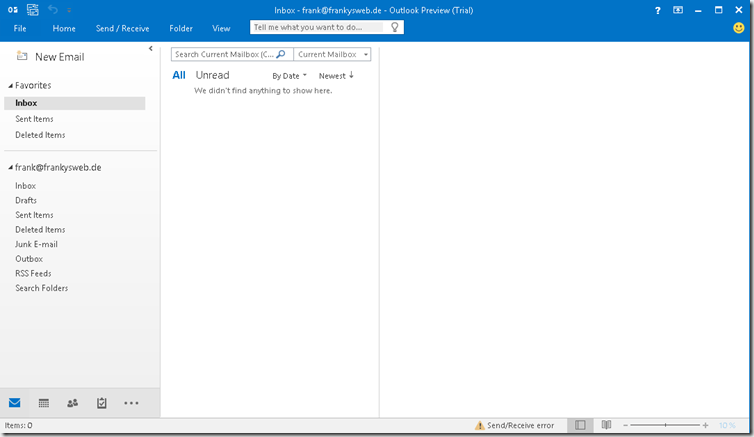Switch to Reading view layout button
The width and height of the screenshot is (754, 437).
pos(606,425)
